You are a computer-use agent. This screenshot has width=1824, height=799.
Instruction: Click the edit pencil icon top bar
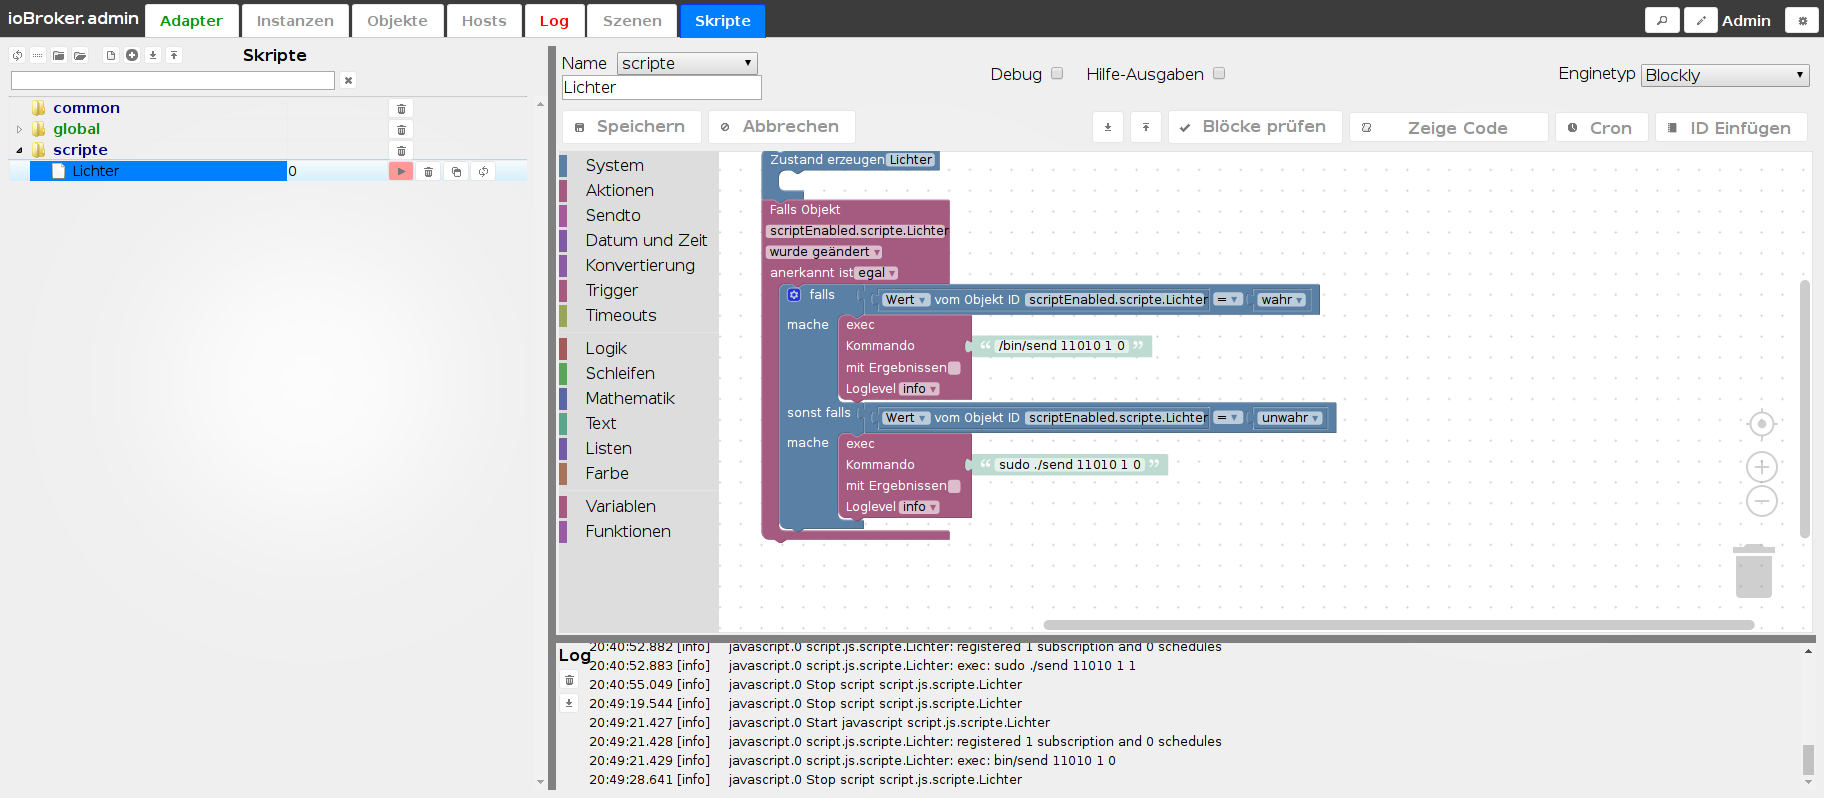tap(1700, 20)
